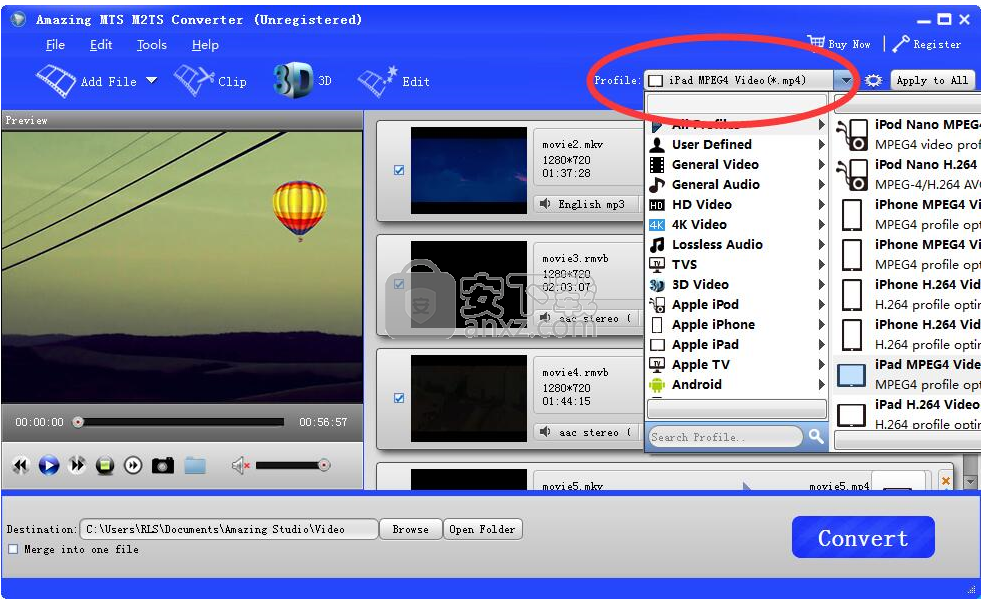Uncheck the movie2.mkv selection checkbox

click(x=398, y=171)
